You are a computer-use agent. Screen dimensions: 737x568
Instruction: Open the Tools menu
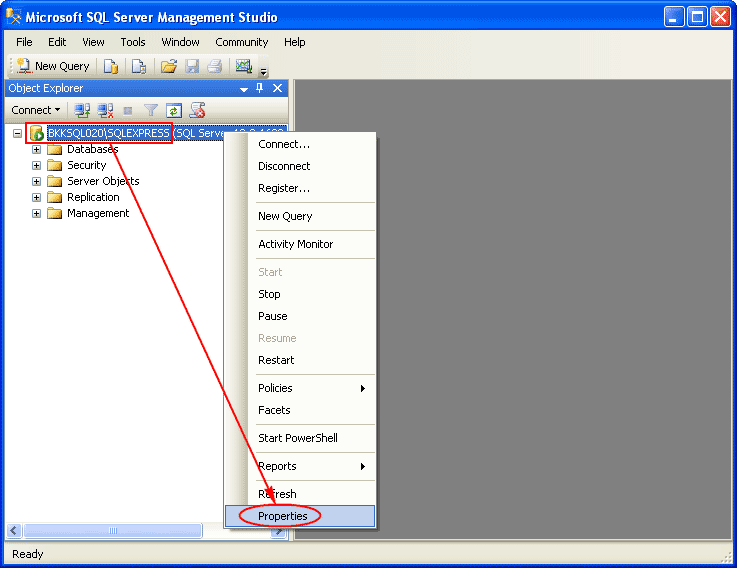133,42
